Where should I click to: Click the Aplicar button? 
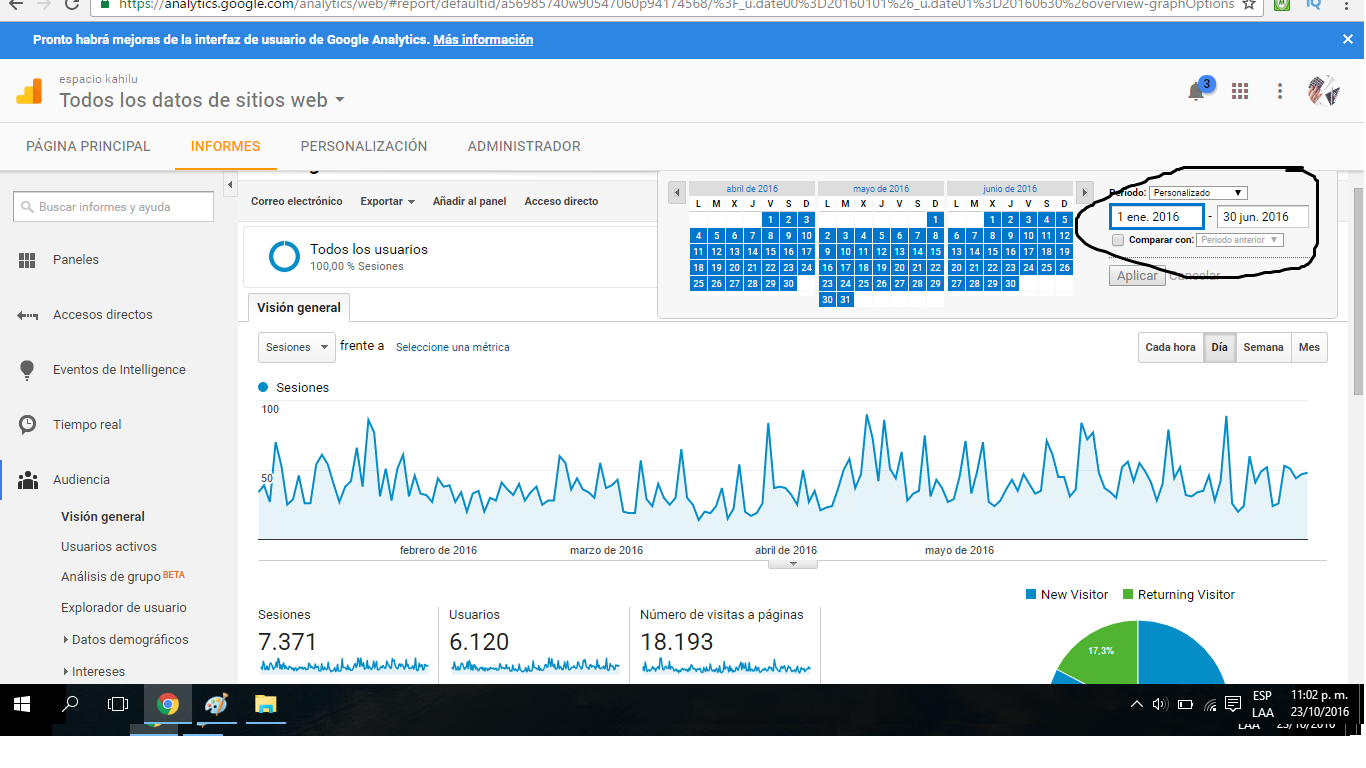(1137, 276)
